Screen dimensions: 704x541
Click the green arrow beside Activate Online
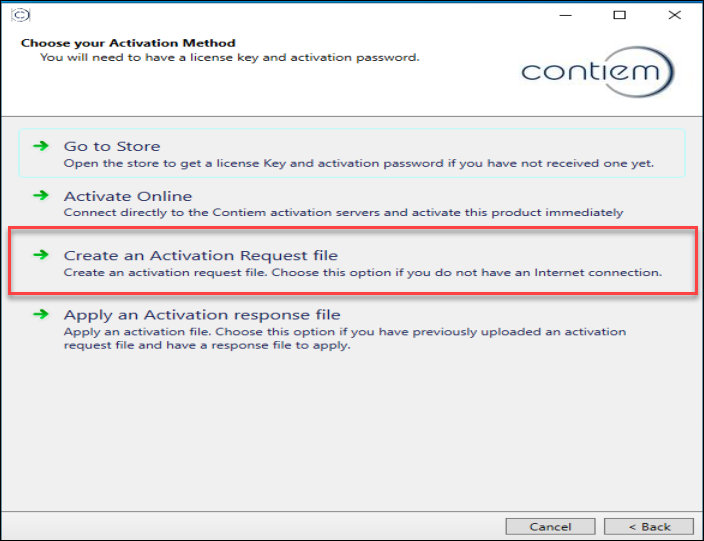tap(41, 196)
